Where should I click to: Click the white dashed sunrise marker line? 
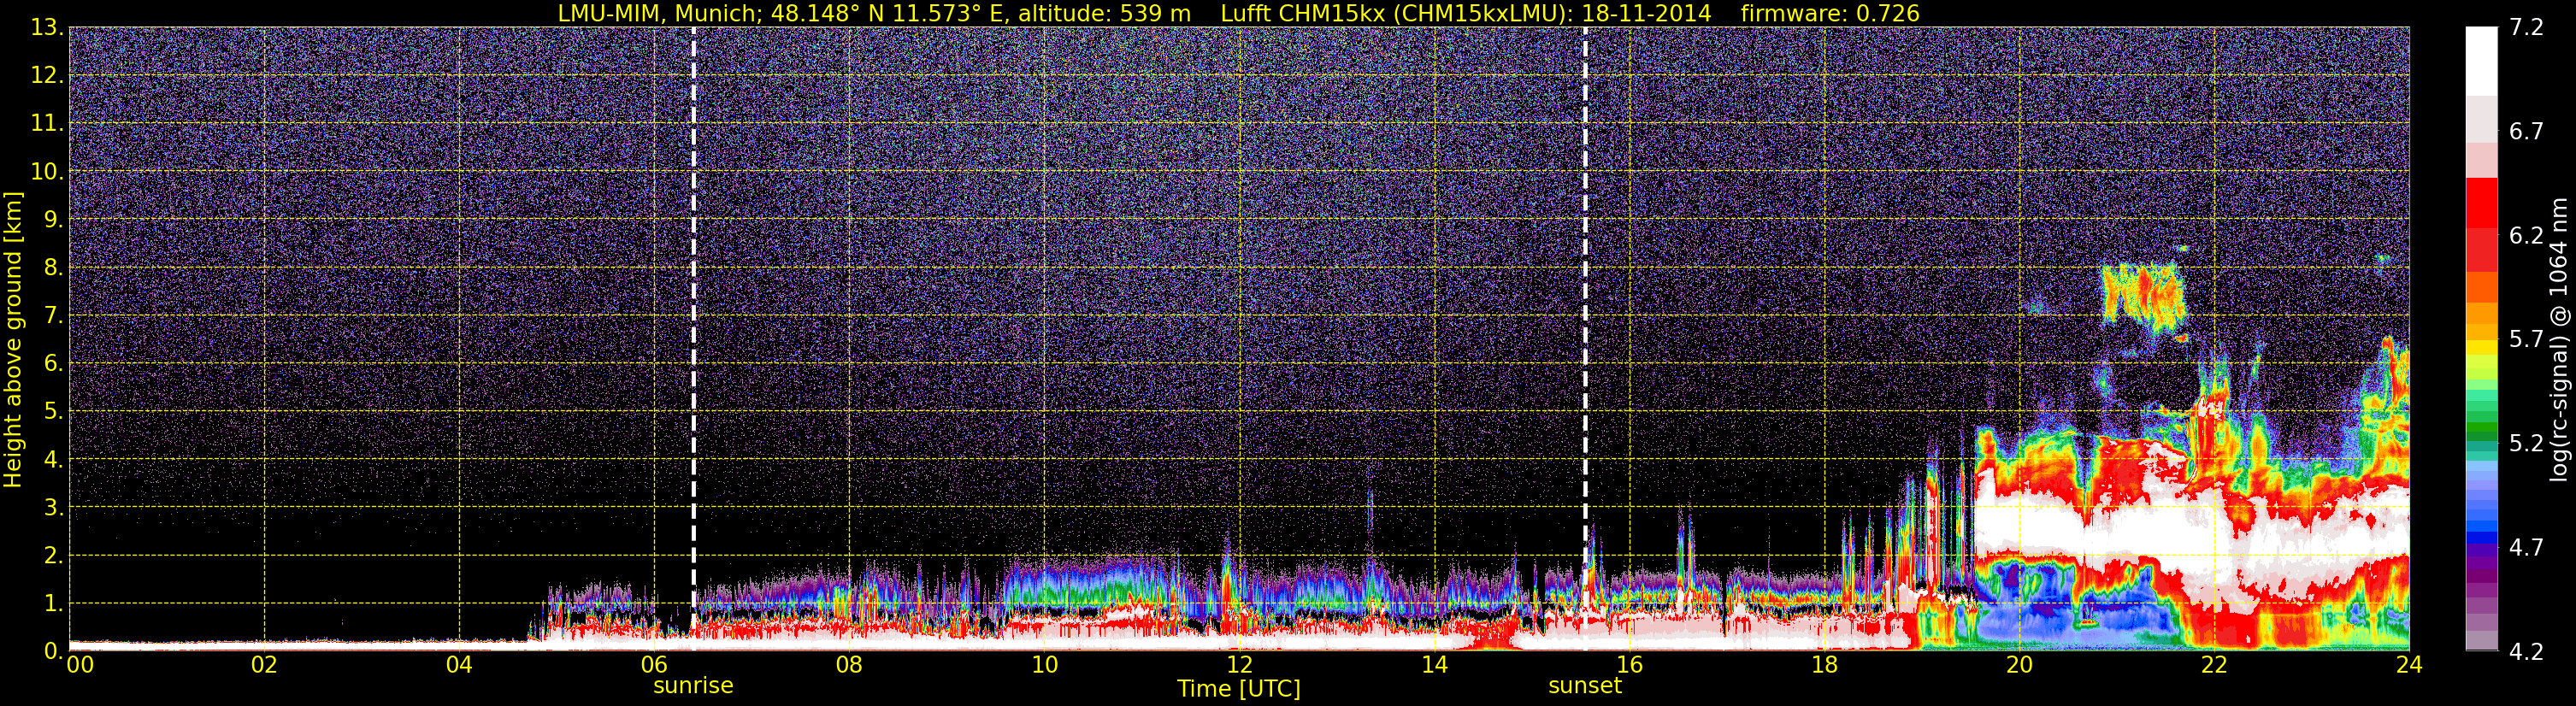pyautogui.click(x=694, y=338)
